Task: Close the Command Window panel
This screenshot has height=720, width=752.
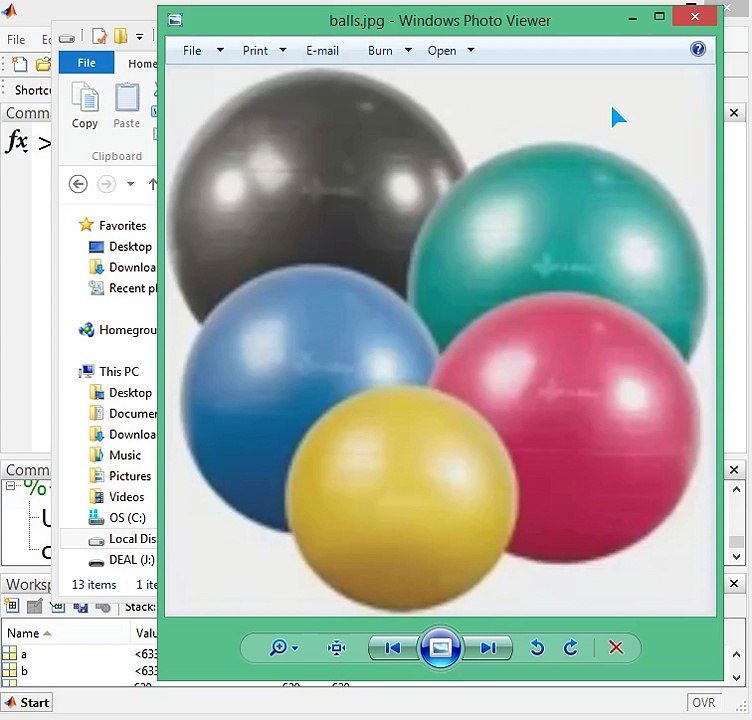Action: tap(734, 113)
